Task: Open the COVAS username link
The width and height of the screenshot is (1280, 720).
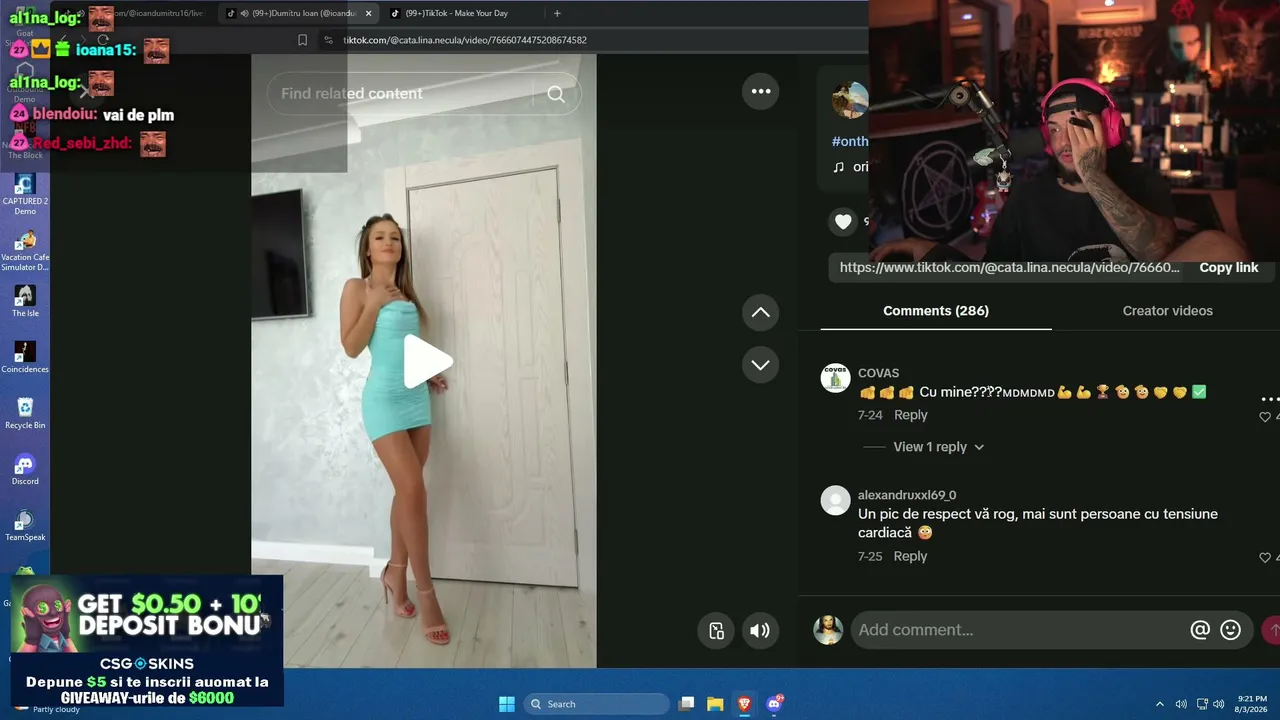Action: tap(878, 373)
